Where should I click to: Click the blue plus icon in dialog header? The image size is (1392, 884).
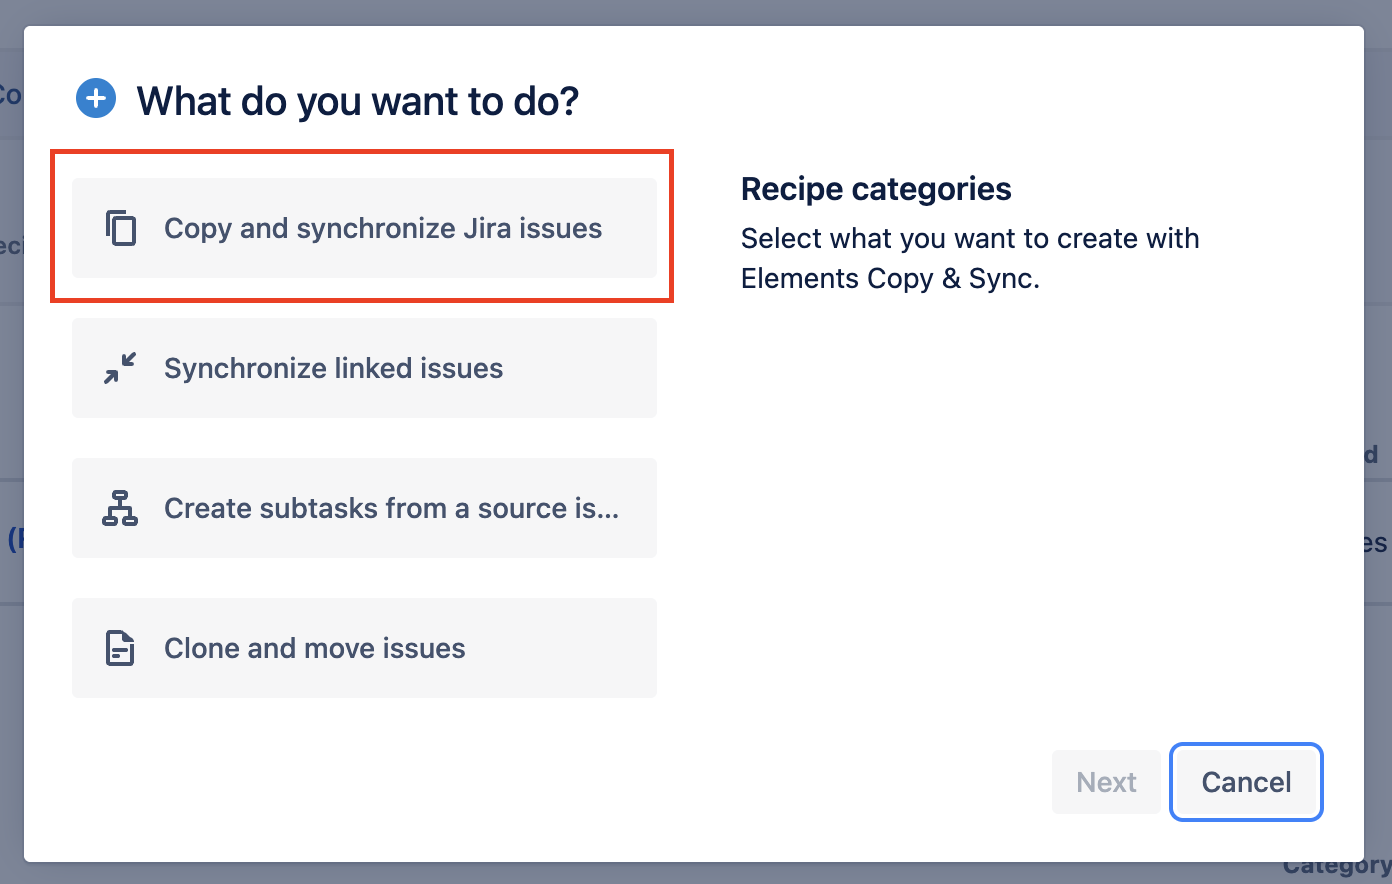point(96,99)
